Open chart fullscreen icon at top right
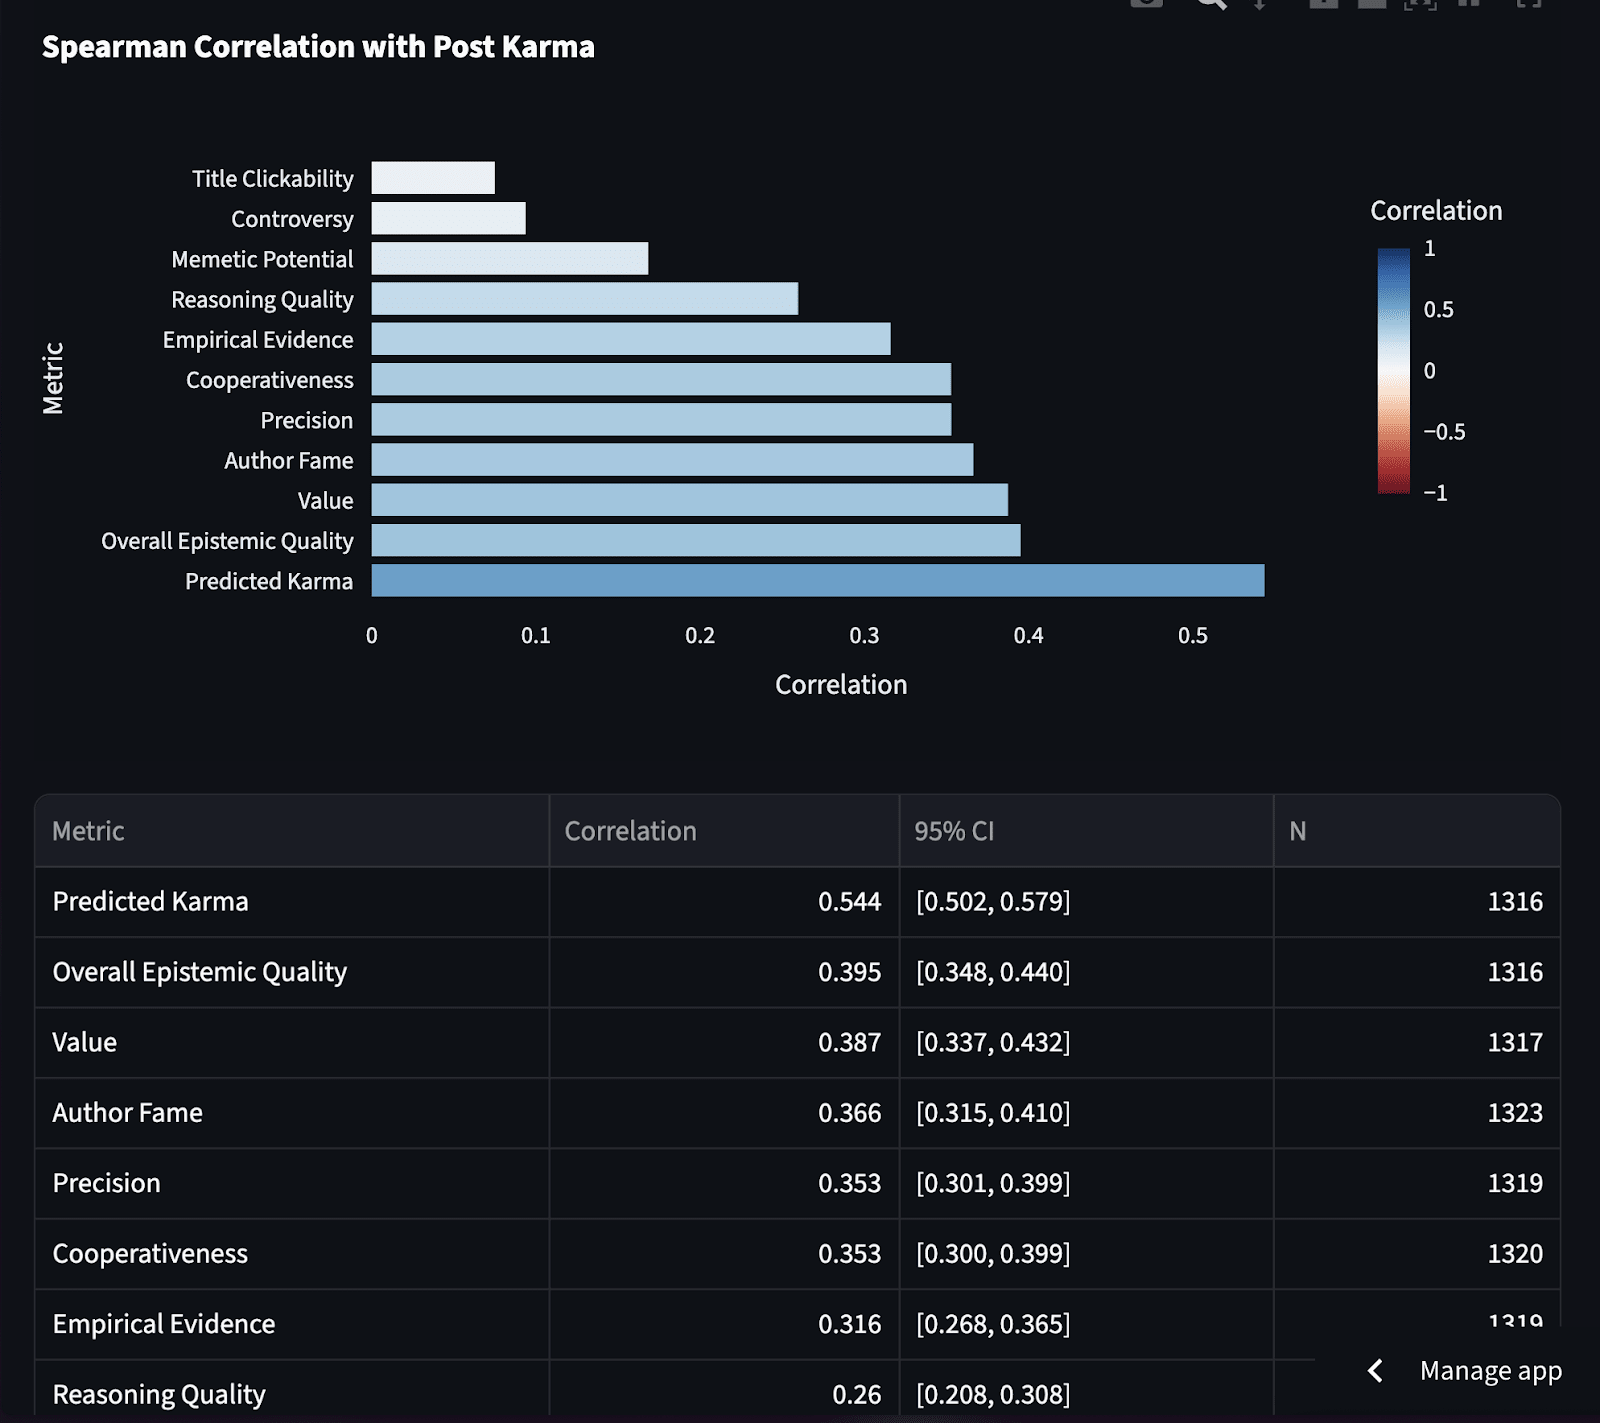The width and height of the screenshot is (1600, 1423). click(1528, 3)
